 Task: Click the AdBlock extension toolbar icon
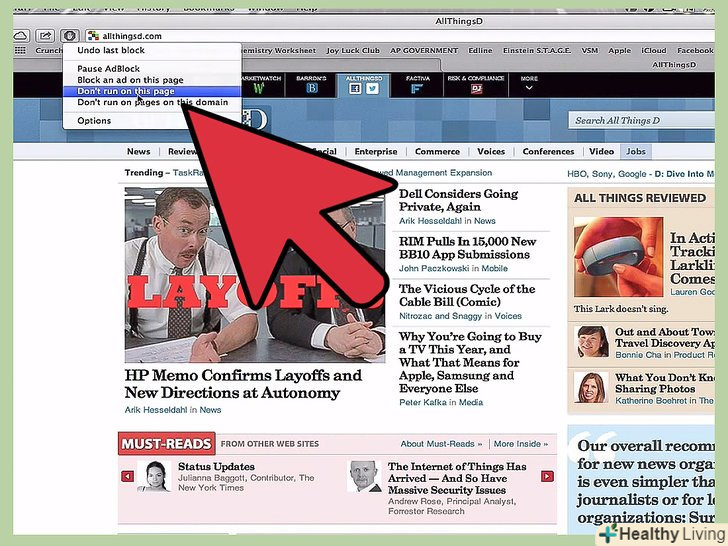(x=70, y=36)
